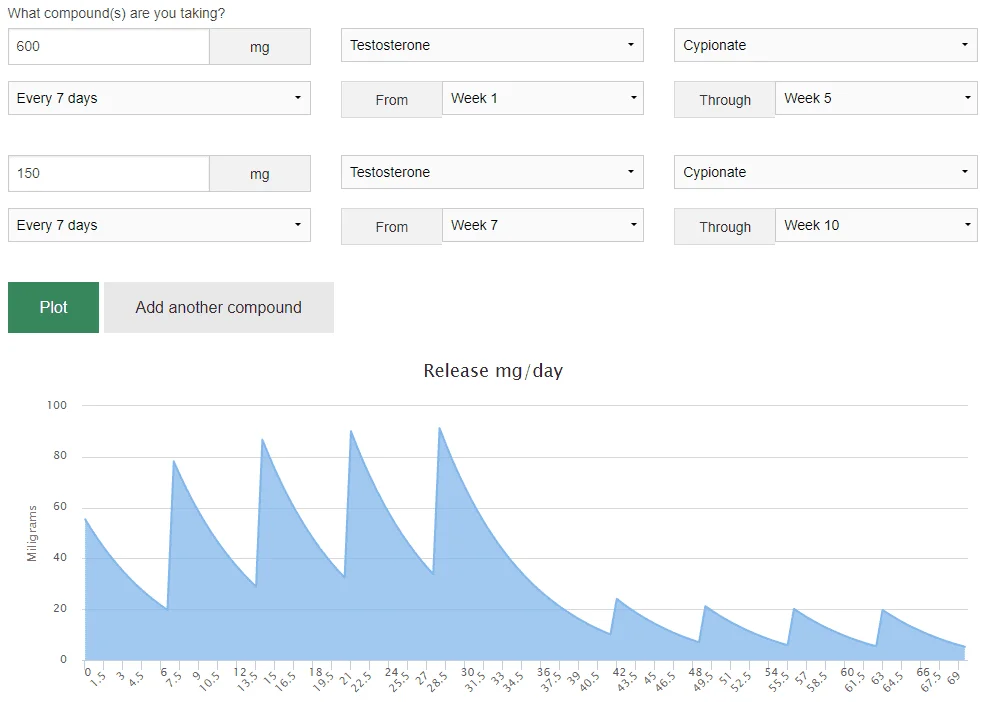Image resolution: width=986 pixels, height=702 pixels.
Task: Click the mg unit label beside 600
Action: [260, 47]
